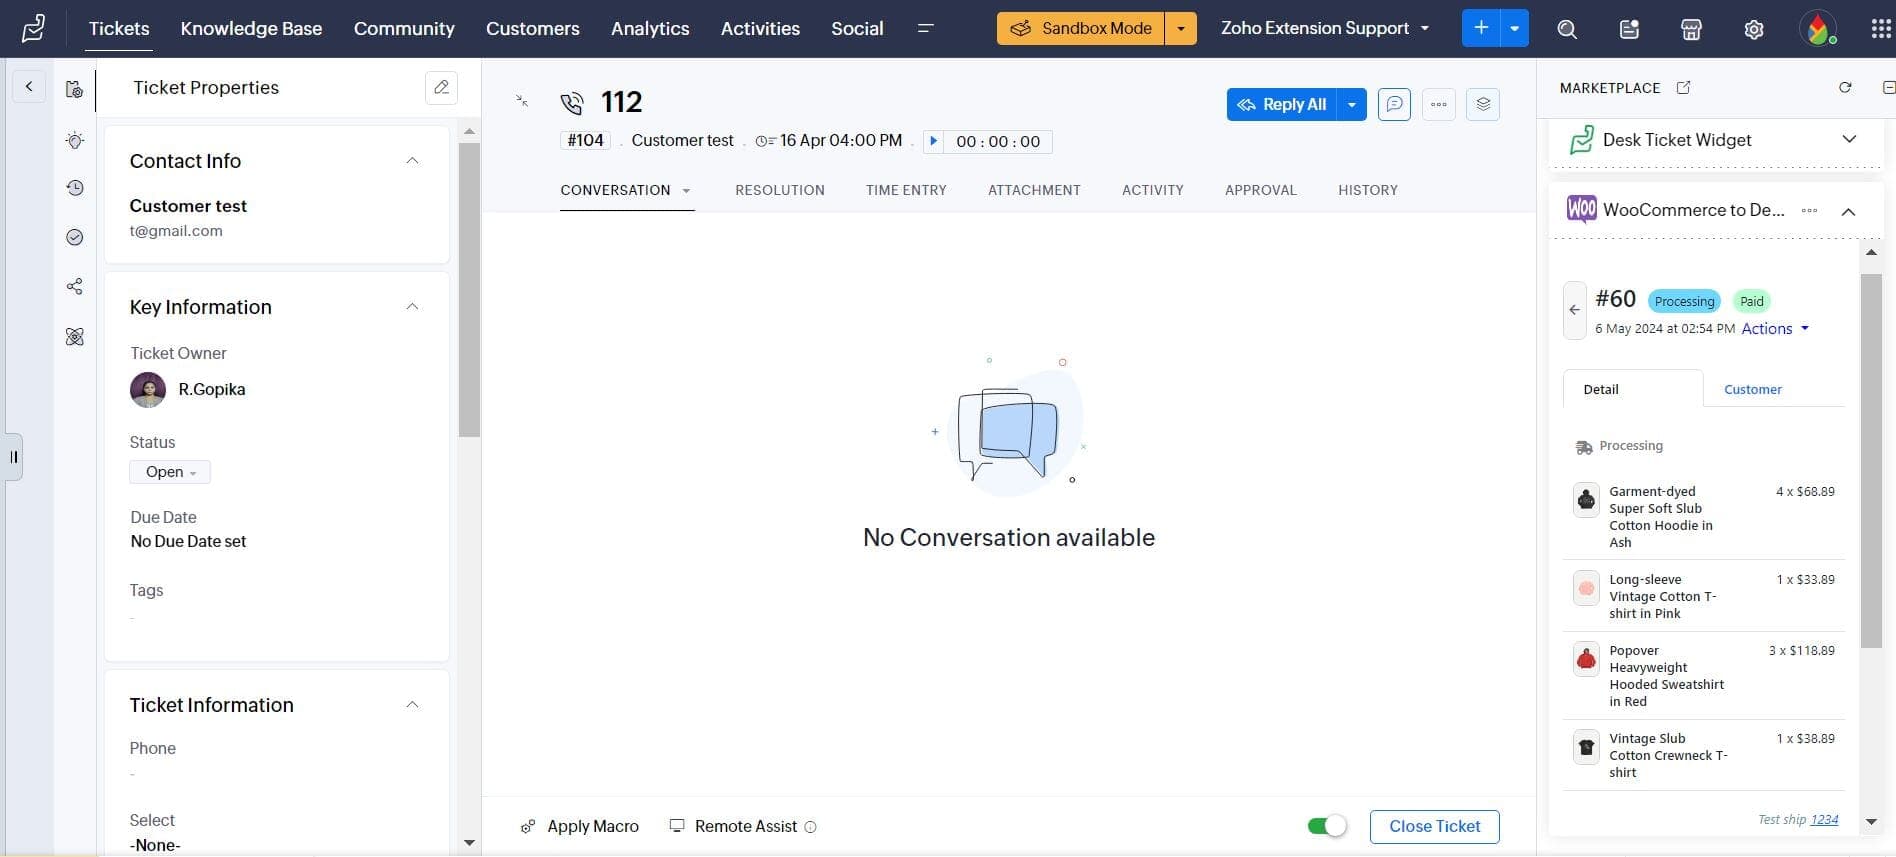
Task: Open the ticket history clock sidebar icon
Action: 75,188
